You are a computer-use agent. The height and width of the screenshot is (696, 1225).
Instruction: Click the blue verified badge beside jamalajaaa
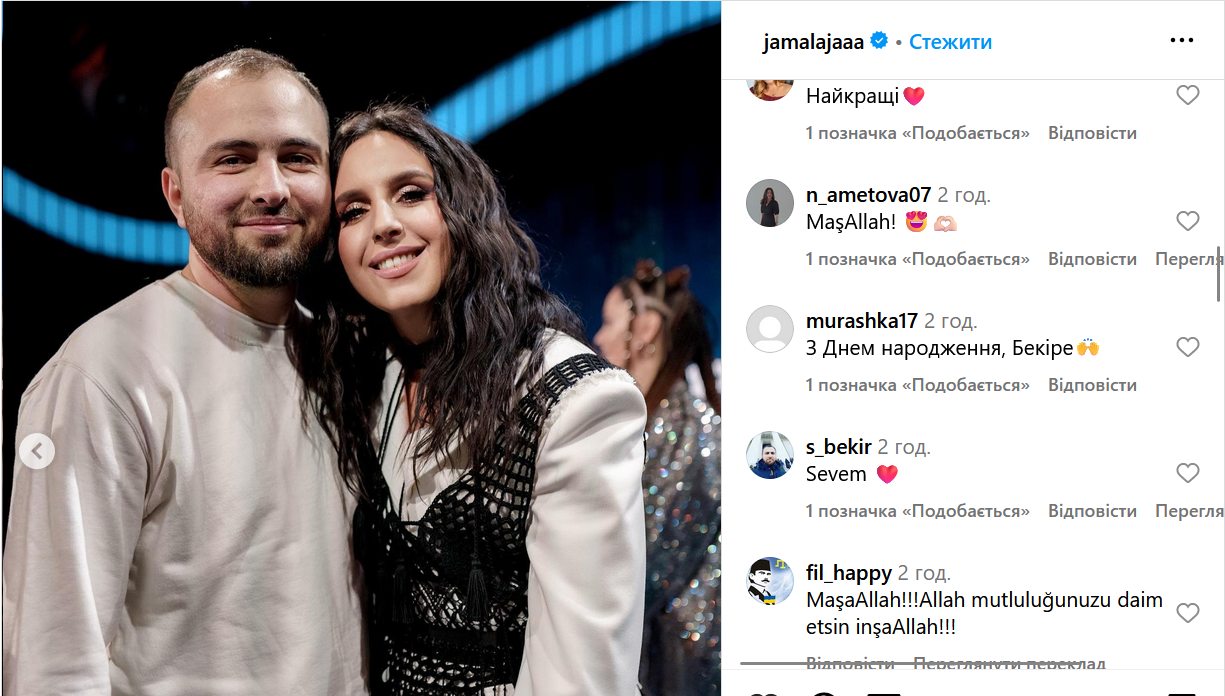[879, 41]
